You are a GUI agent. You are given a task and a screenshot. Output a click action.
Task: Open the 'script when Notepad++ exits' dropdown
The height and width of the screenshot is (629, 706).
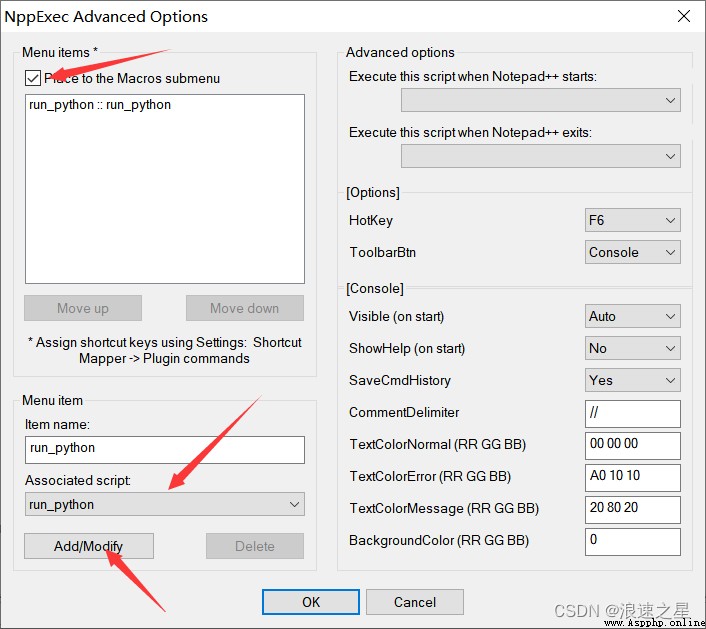541,156
